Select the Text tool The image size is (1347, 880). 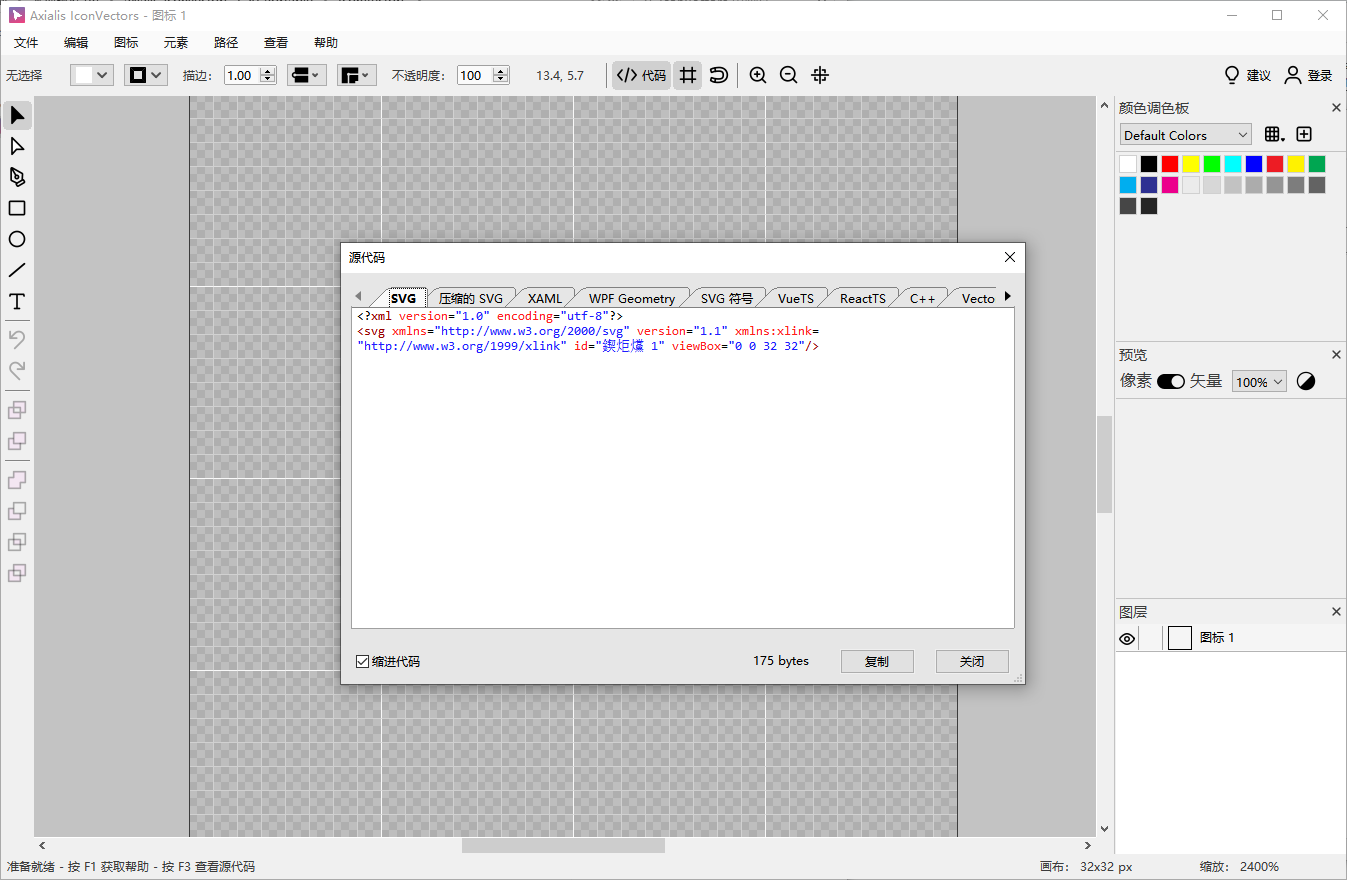coord(17,301)
